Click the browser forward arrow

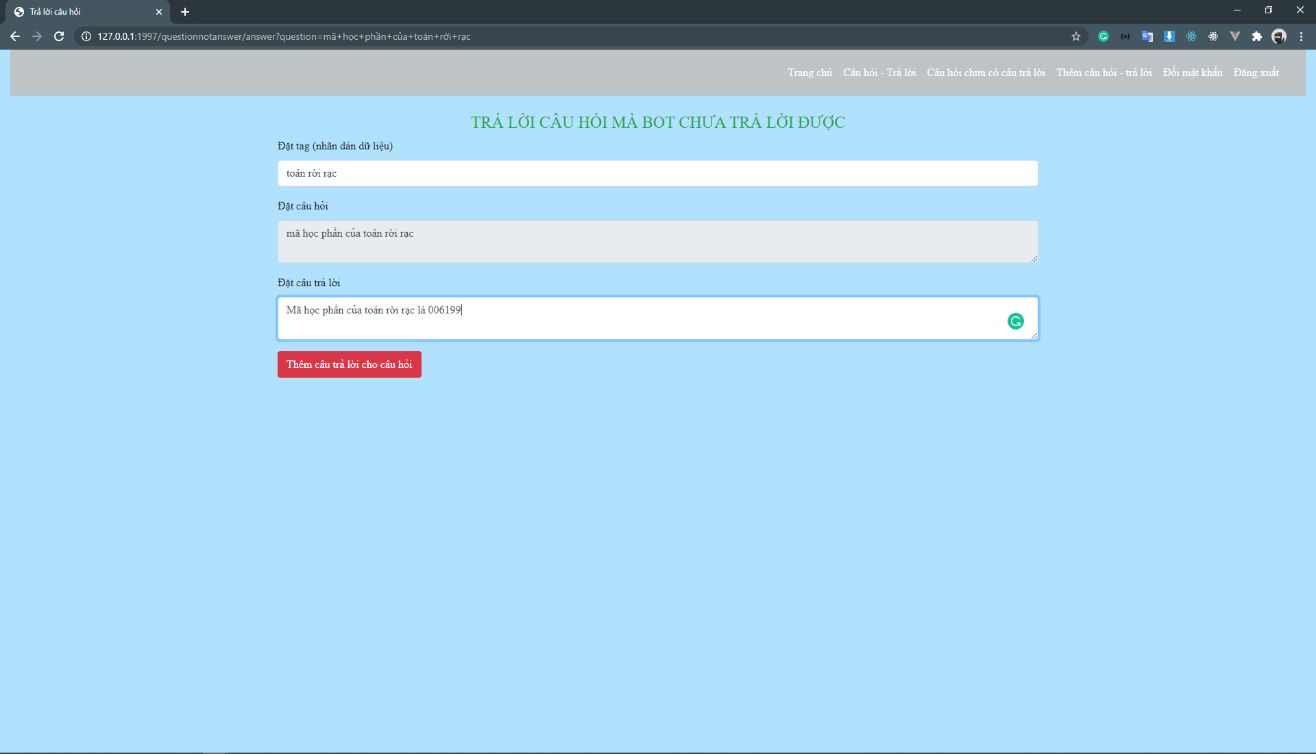[x=37, y=36]
